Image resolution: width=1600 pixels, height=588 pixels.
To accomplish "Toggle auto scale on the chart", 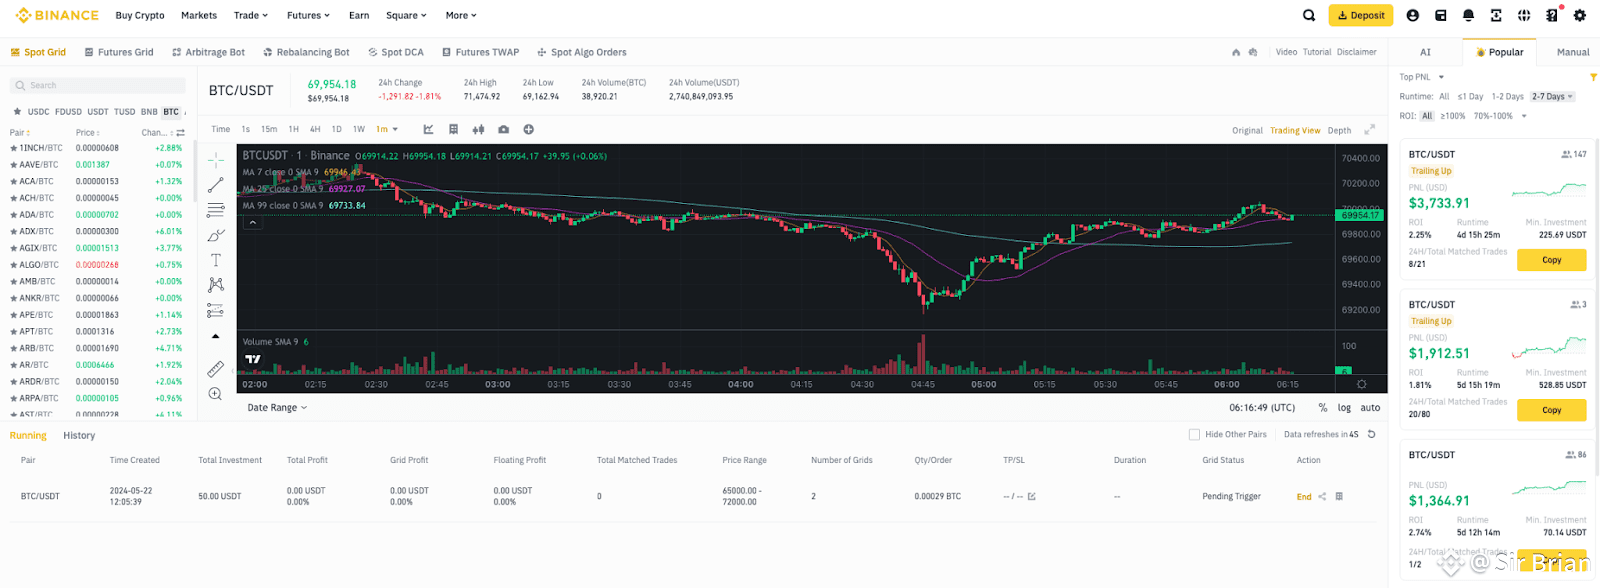I will tap(1370, 408).
